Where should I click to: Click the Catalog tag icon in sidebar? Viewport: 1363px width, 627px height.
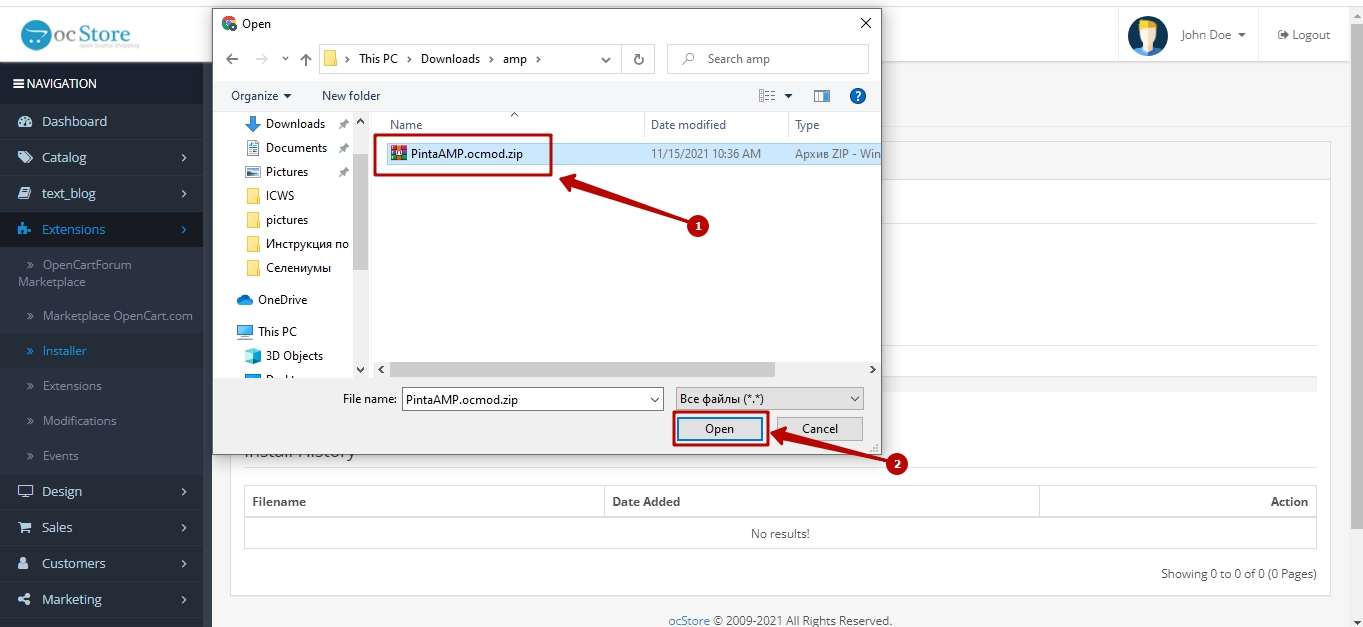tap(25, 157)
